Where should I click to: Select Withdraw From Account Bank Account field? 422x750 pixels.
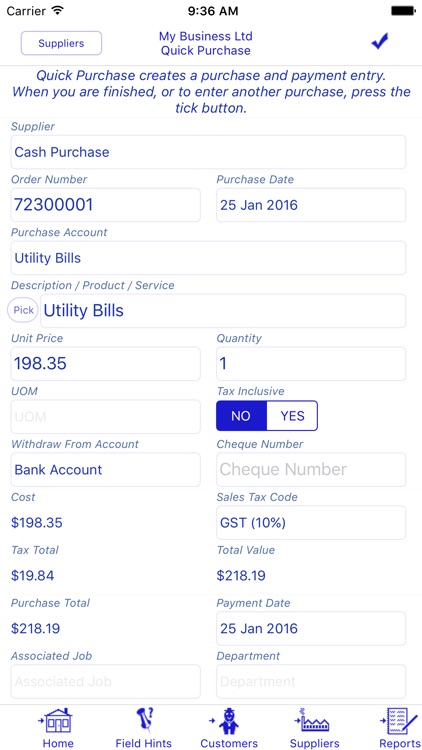106,470
